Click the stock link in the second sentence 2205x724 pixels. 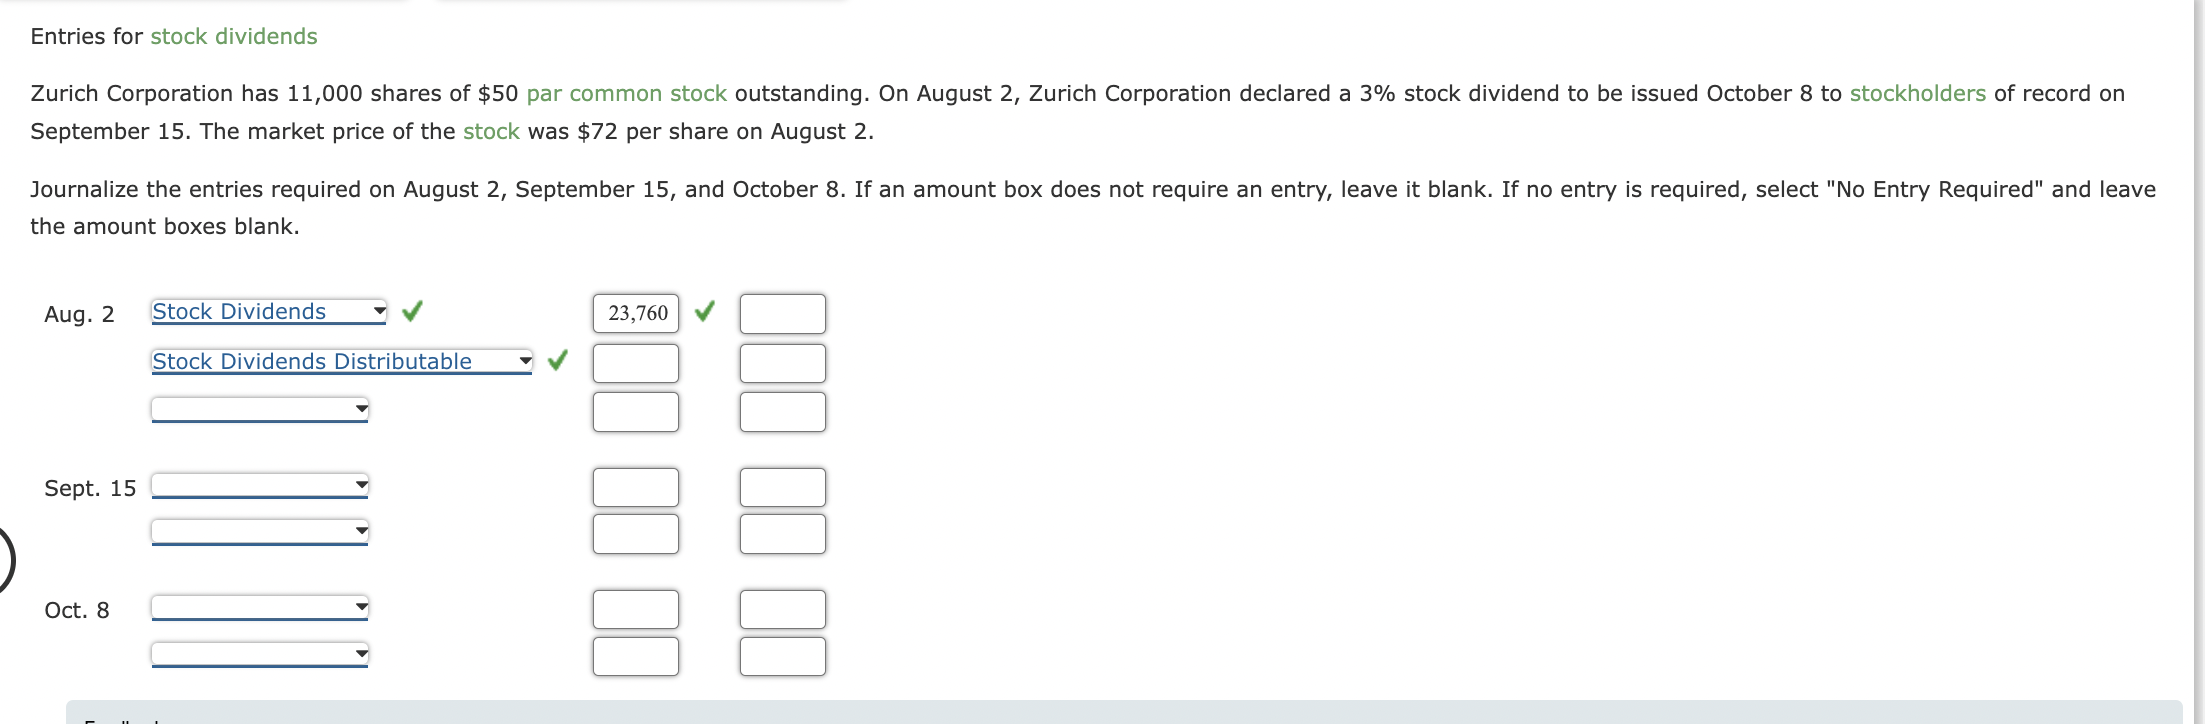pyautogui.click(x=491, y=131)
